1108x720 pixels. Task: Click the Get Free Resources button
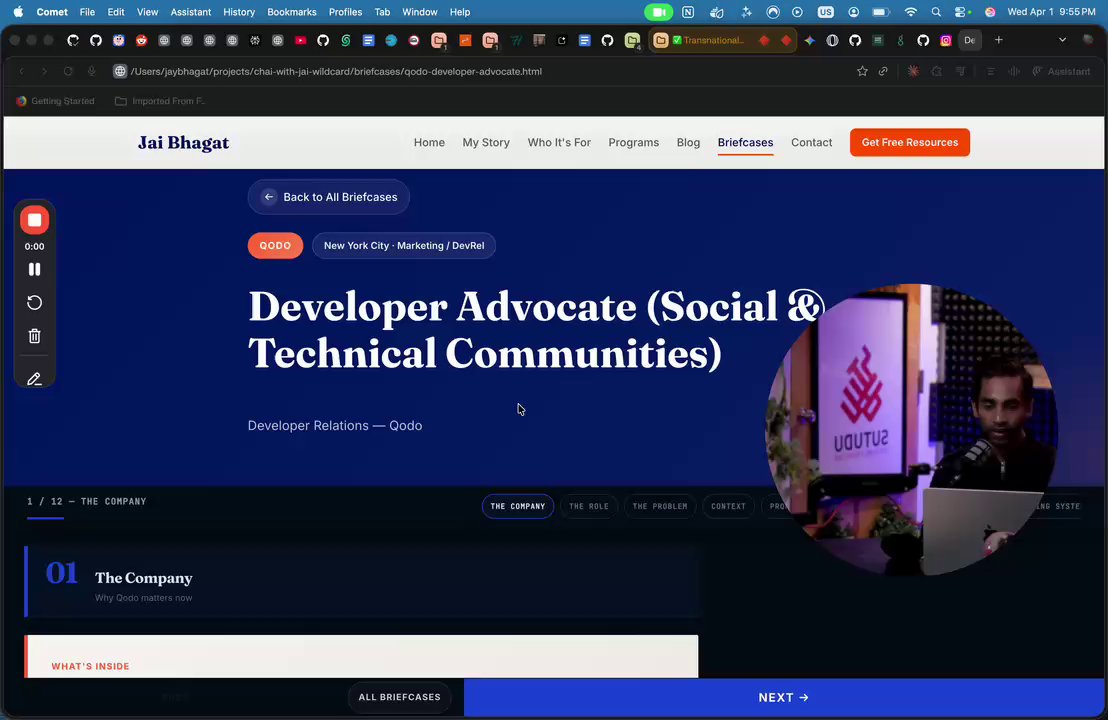coord(909,142)
